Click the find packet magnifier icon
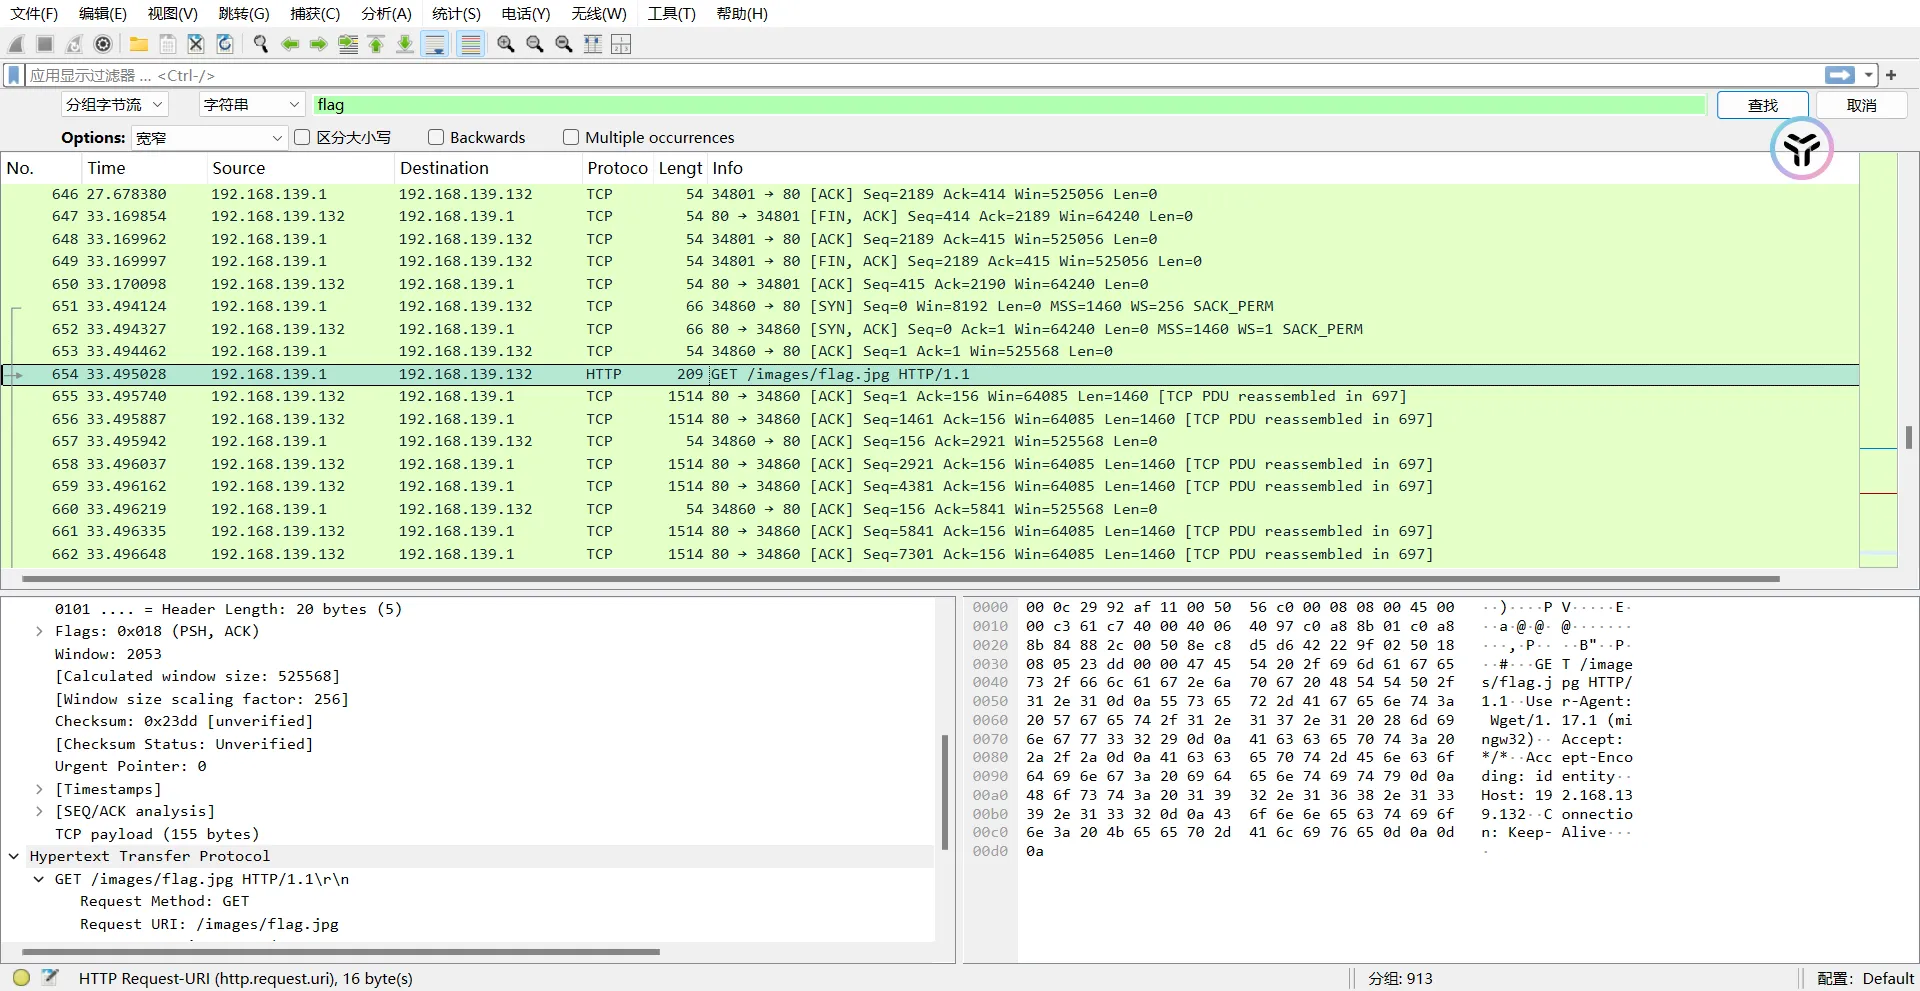Image resolution: width=1920 pixels, height=991 pixels. (x=261, y=44)
